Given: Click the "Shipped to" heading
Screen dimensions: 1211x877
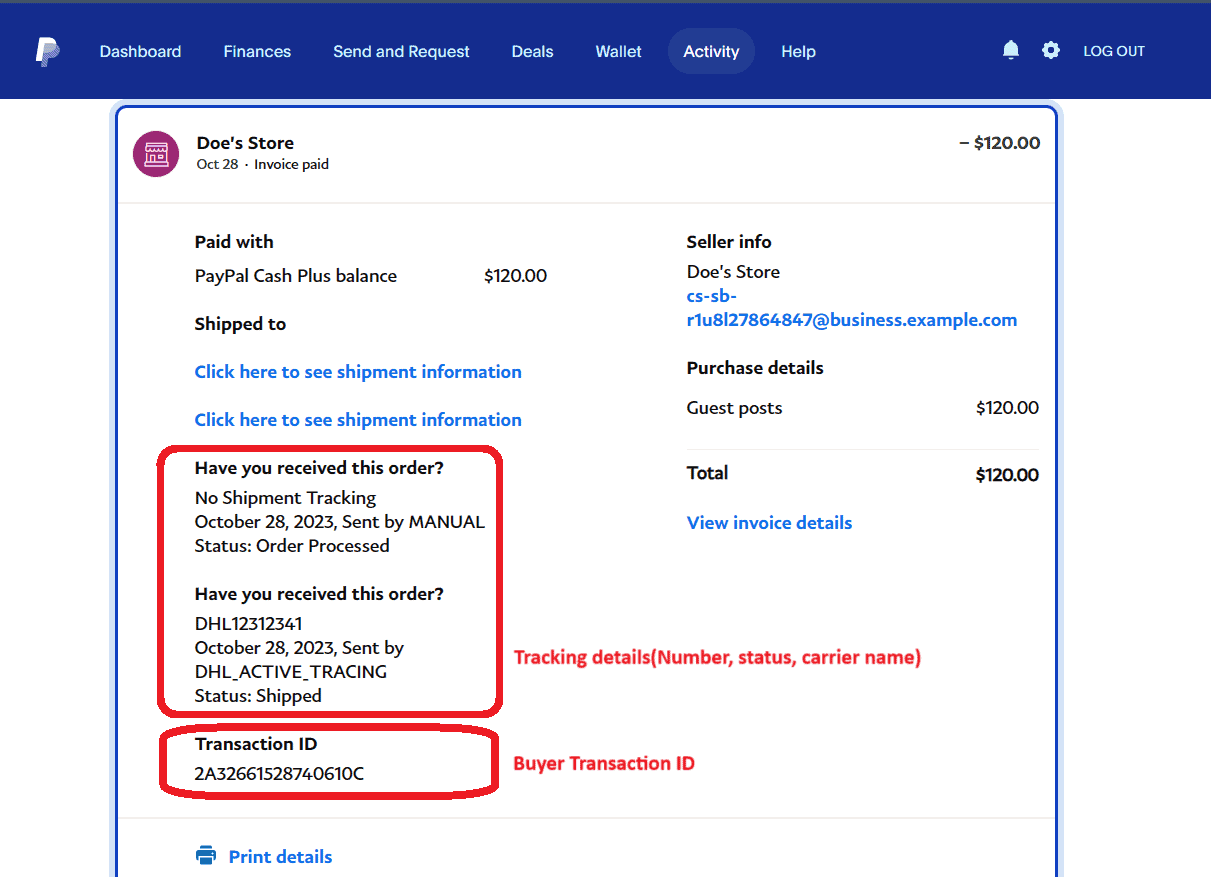Looking at the screenshot, I should pos(240,324).
